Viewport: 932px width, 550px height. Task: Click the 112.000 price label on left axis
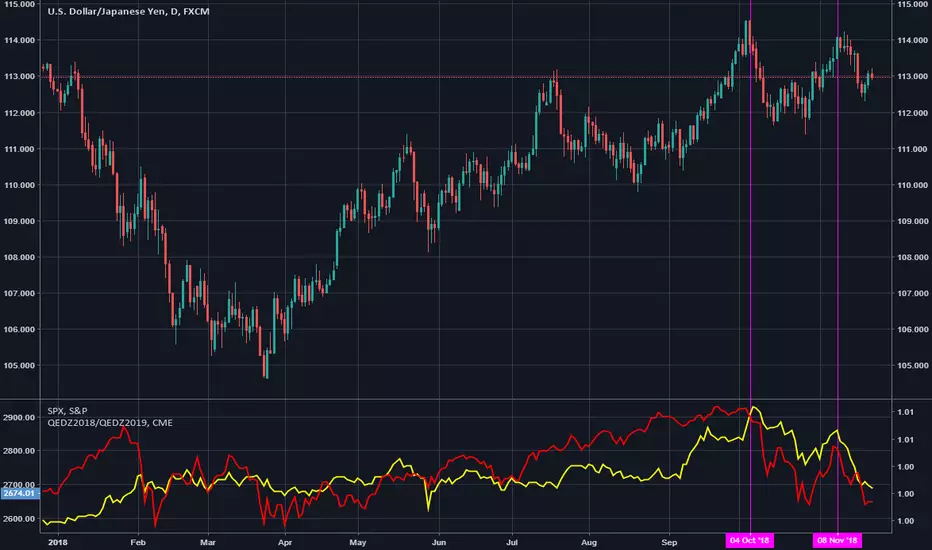point(19,113)
